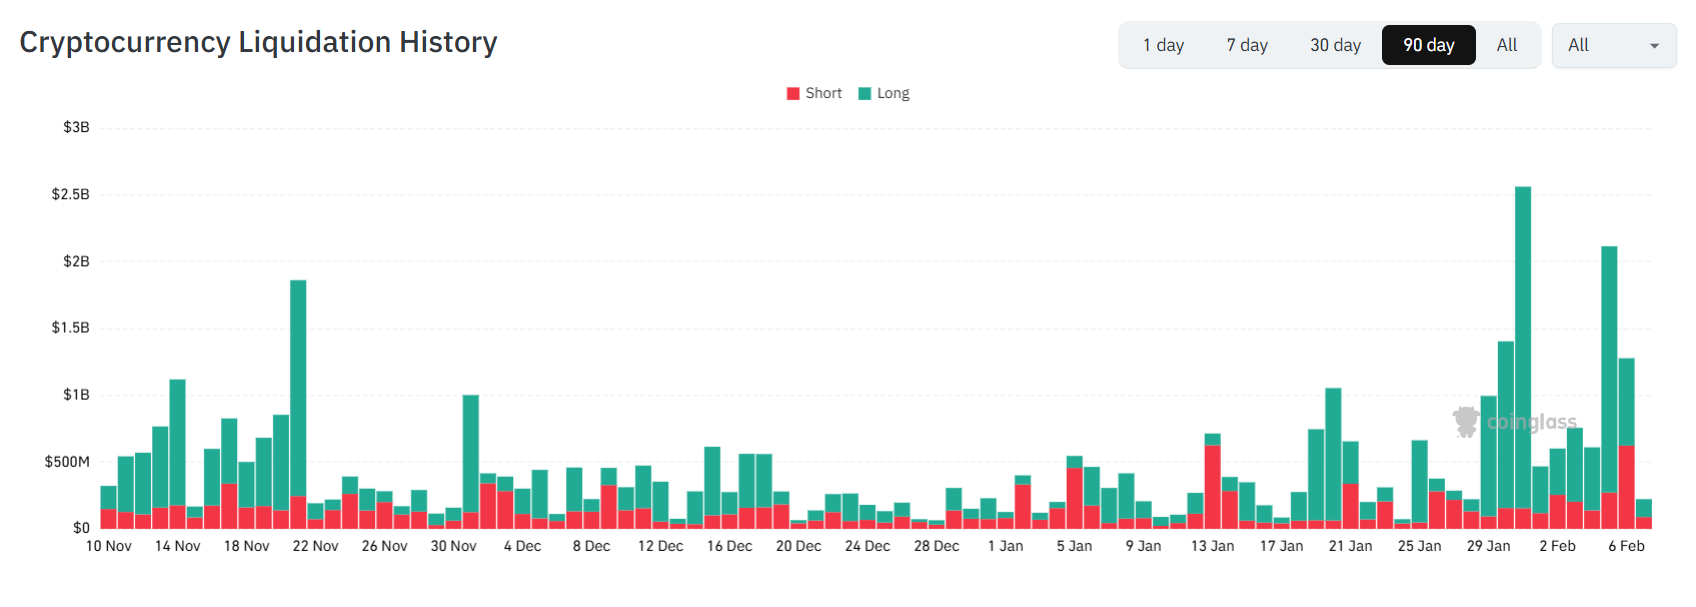Click the Cryptocurrency Liquidation History title
Image resolution: width=1696 pixels, height=607 pixels.
258,42
